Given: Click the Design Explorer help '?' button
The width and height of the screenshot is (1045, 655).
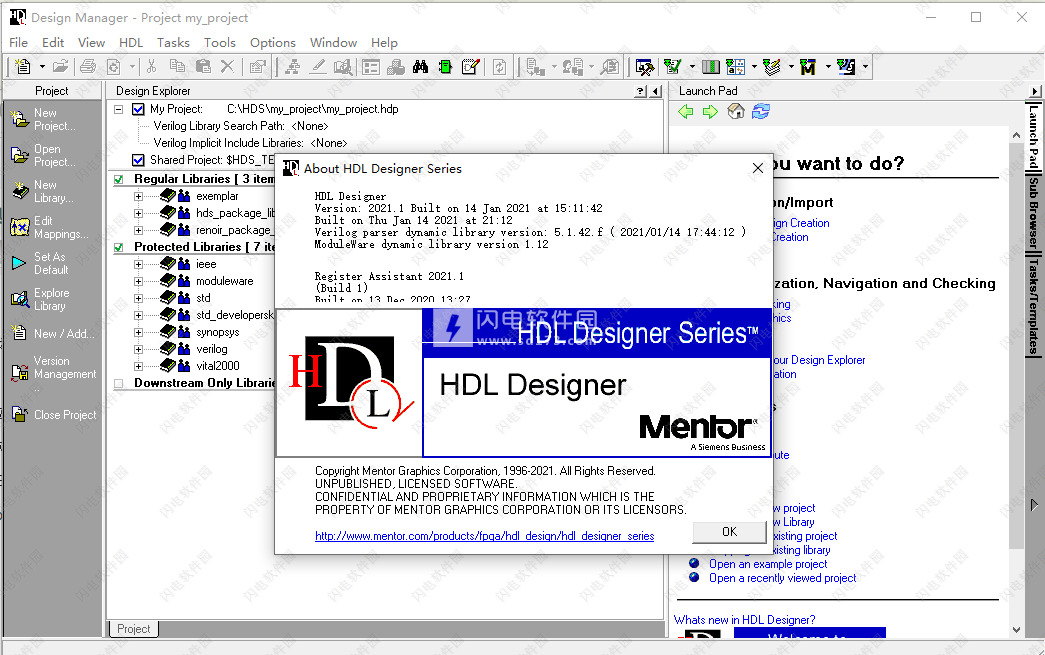Looking at the screenshot, I should click(640, 91).
